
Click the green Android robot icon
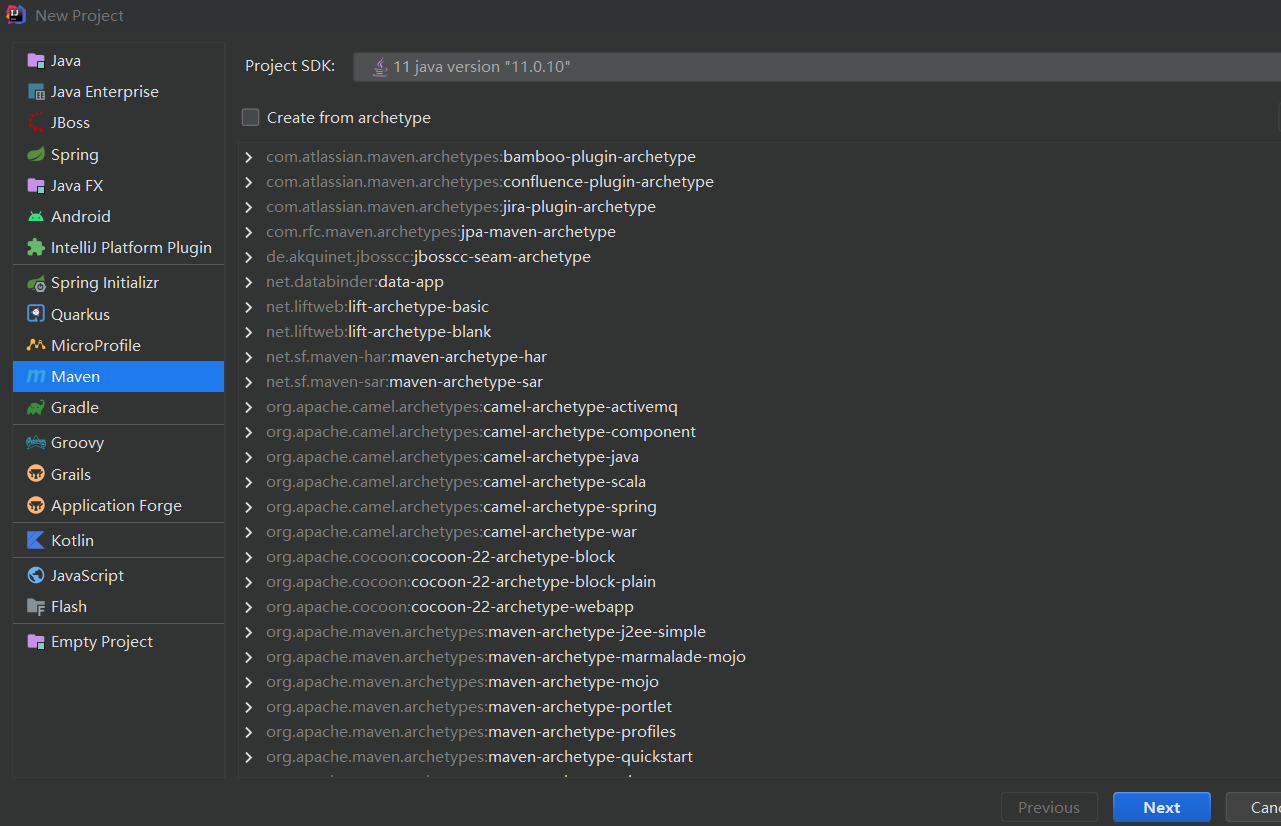tap(36, 217)
